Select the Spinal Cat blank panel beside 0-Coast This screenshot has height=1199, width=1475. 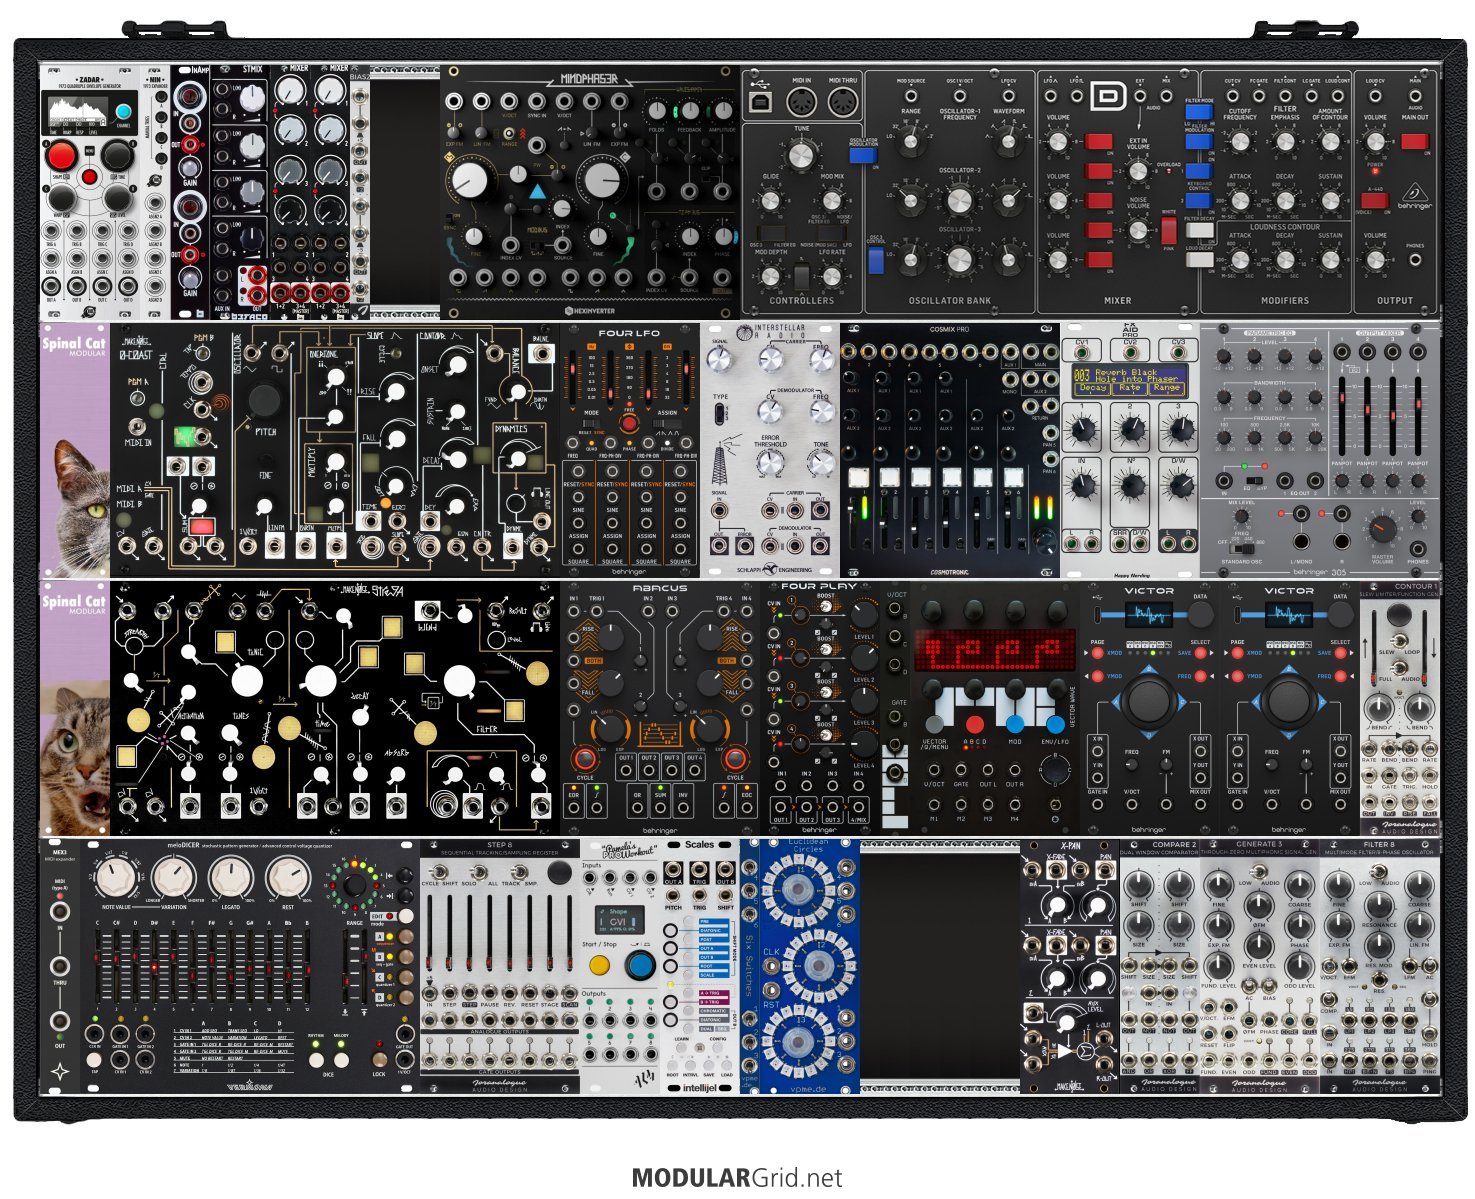(x=75, y=449)
